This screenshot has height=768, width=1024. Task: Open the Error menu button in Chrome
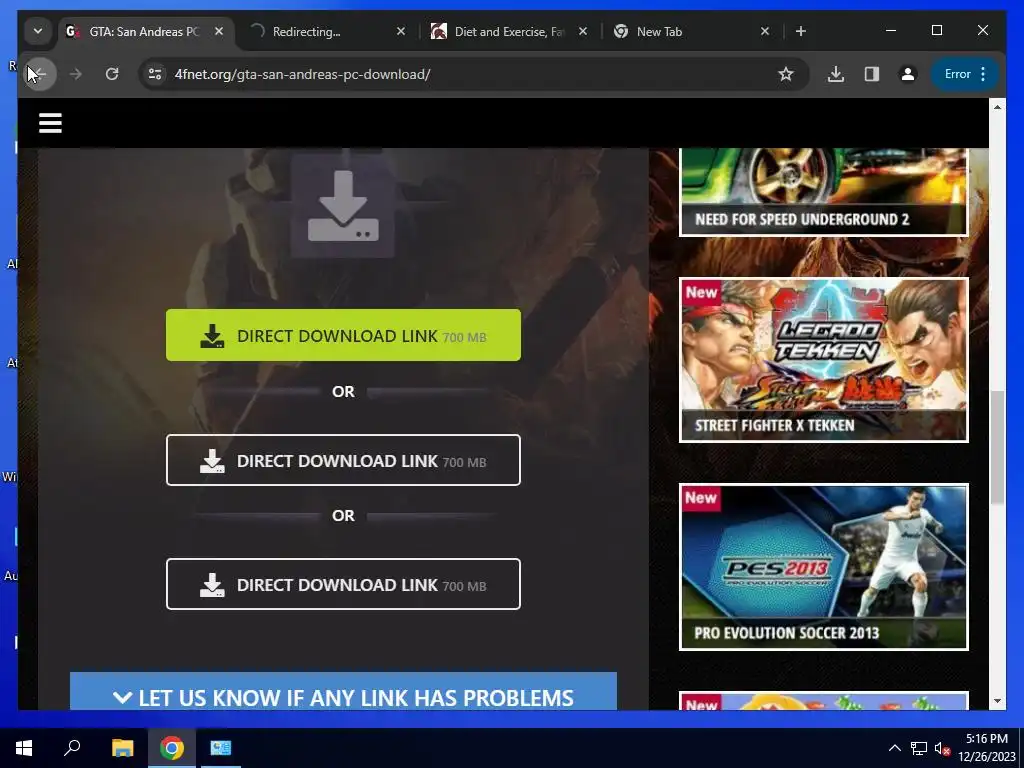tap(965, 74)
